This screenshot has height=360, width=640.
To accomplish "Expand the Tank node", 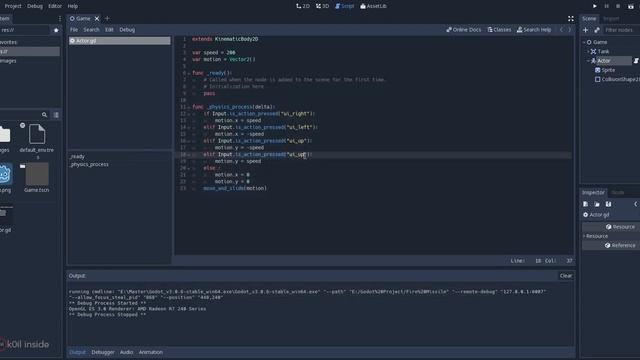I will tap(588, 51).
